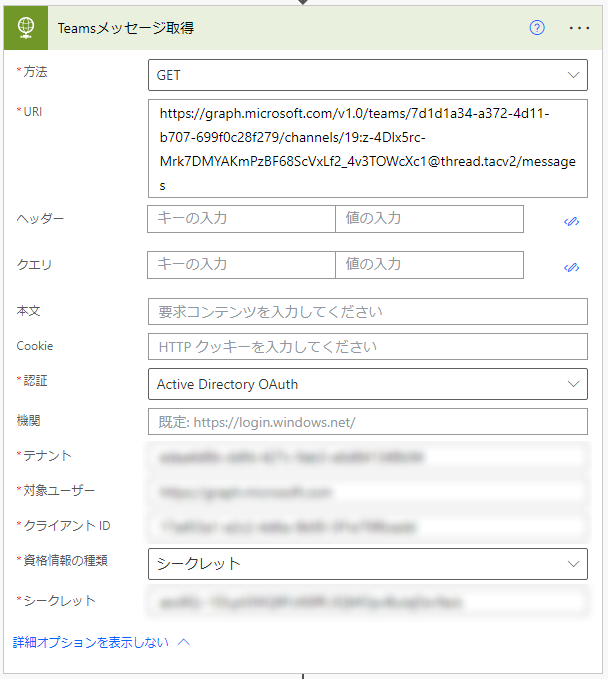Click the クエリ field label
608x679 pixels.
34,265
